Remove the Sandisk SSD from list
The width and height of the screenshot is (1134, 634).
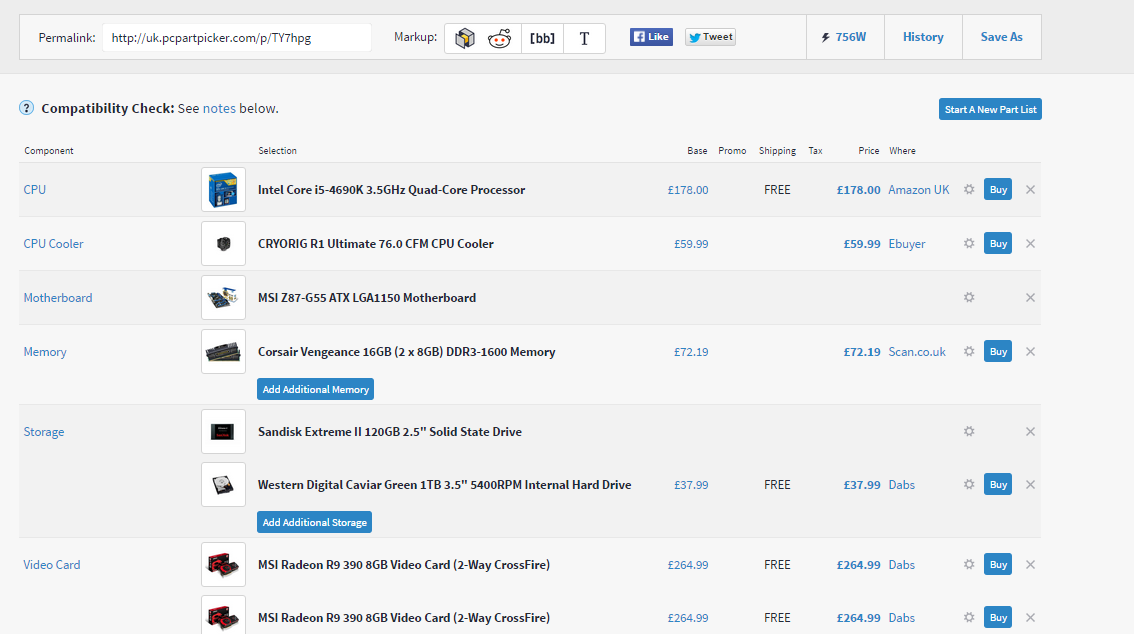pyautogui.click(x=1031, y=432)
